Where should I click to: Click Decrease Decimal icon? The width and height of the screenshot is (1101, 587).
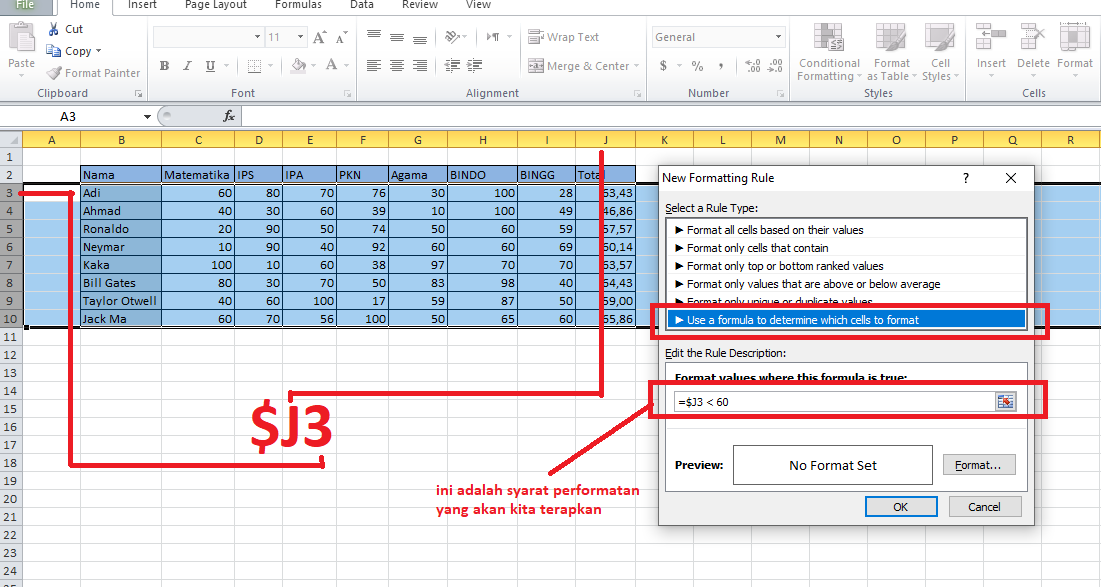775,65
